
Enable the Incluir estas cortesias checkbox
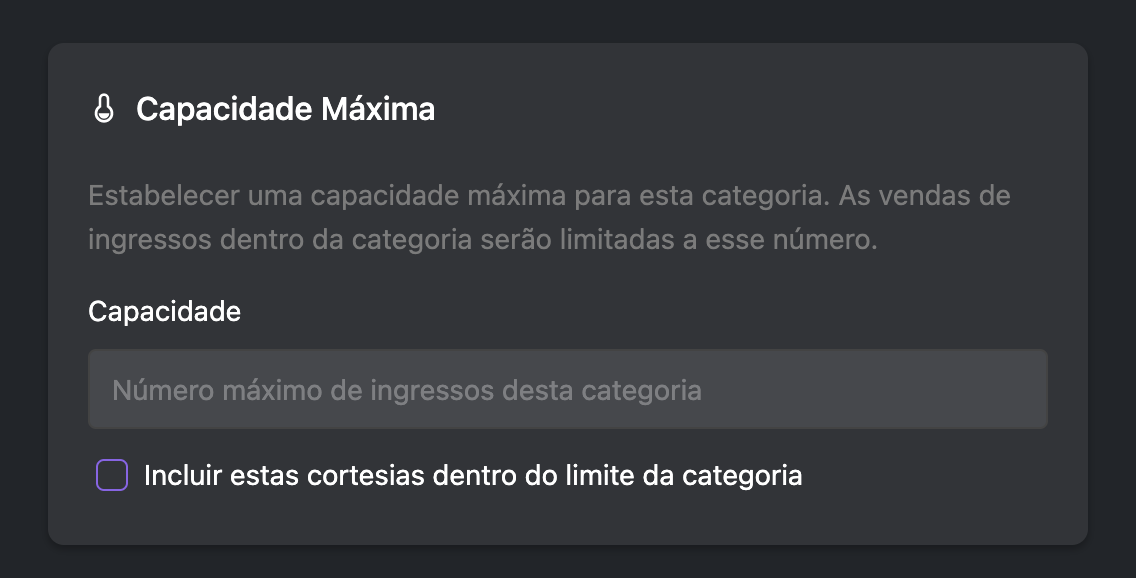[x=112, y=475]
